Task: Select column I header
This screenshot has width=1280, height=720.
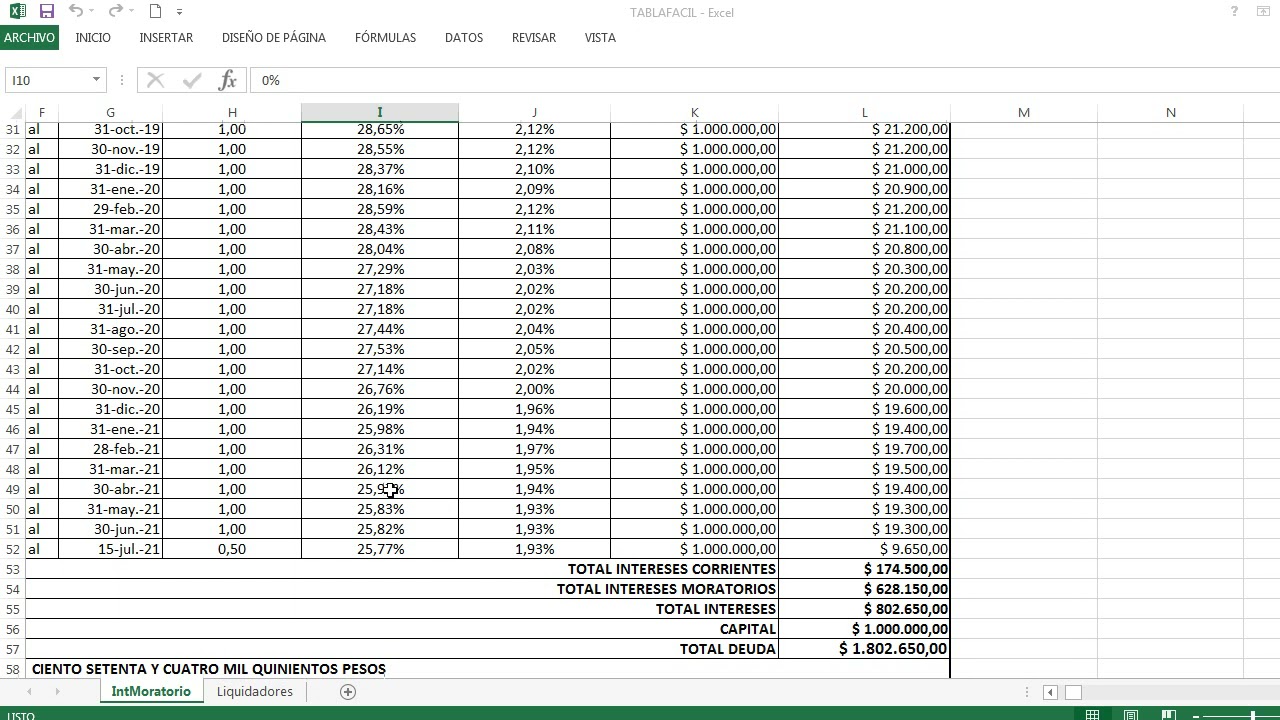Action: tap(380, 112)
